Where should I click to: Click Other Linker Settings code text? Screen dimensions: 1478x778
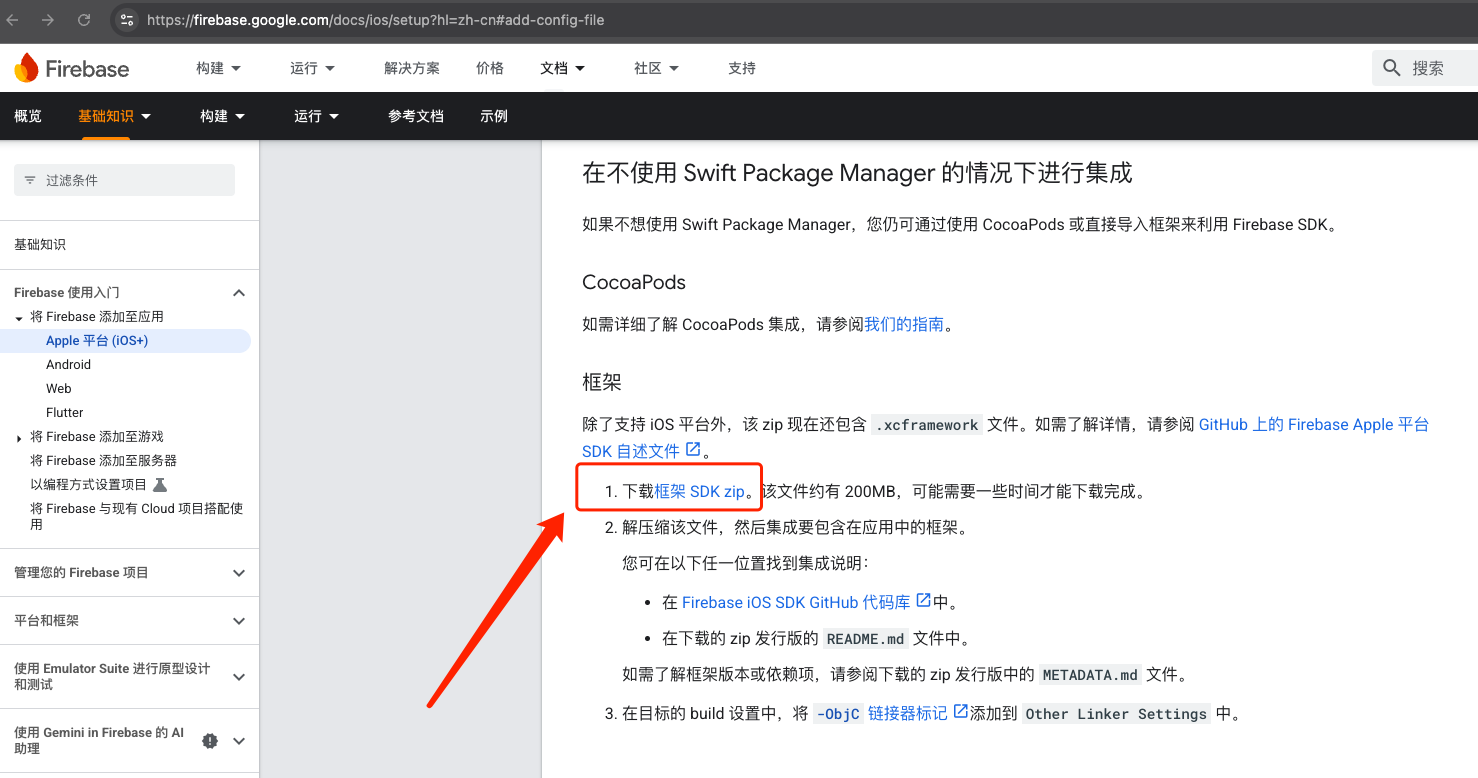click(x=1116, y=714)
